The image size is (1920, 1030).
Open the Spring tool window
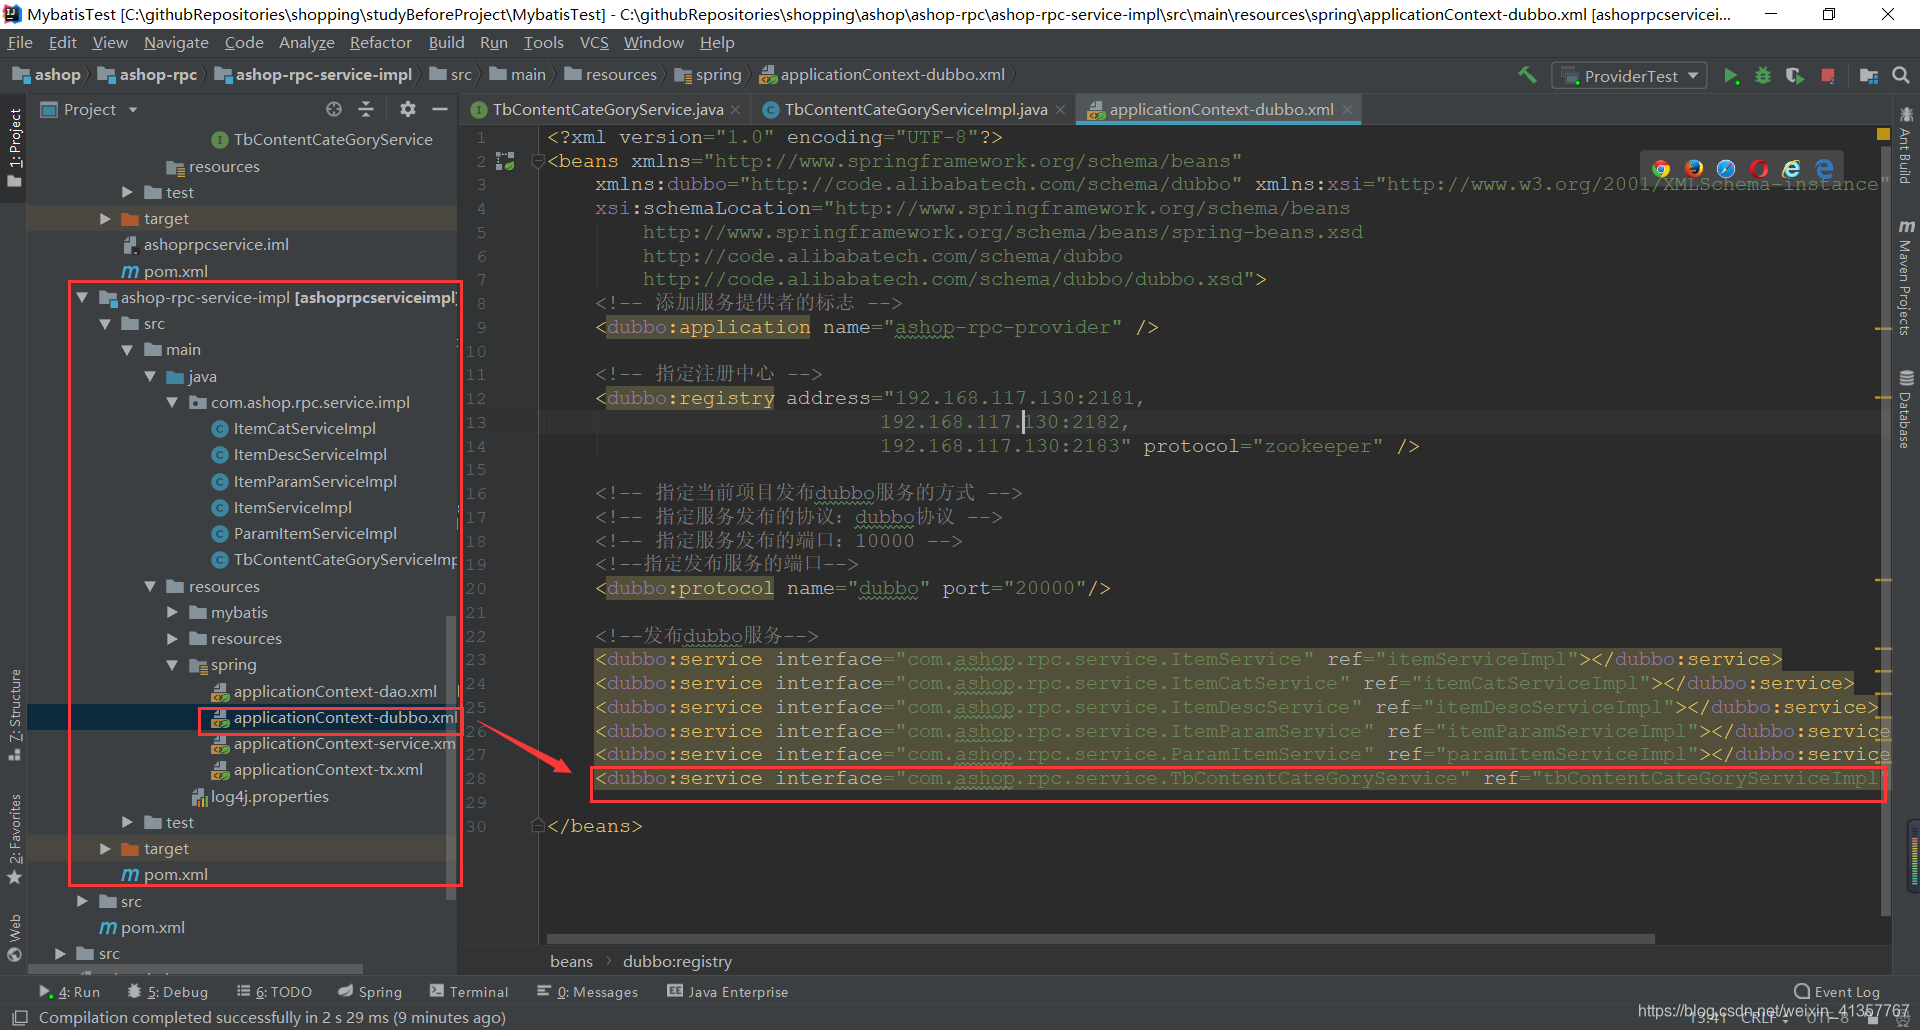[x=369, y=992]
